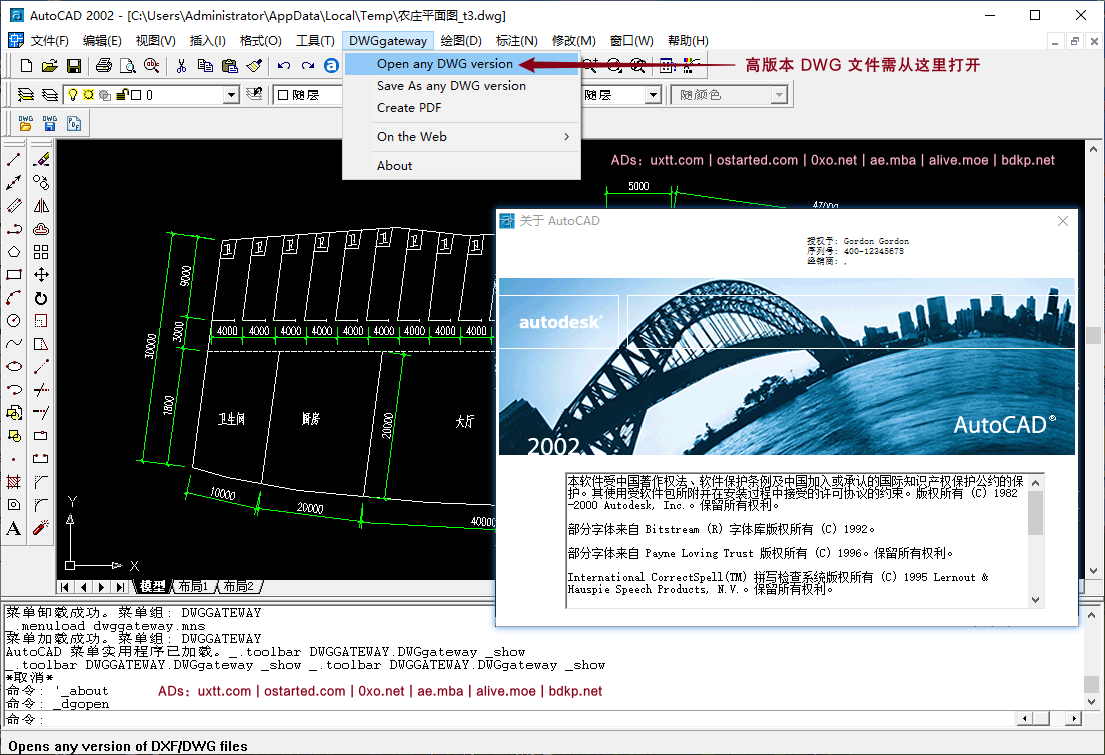Open the linetype 随层 dropdown arrow

point(653,94)
